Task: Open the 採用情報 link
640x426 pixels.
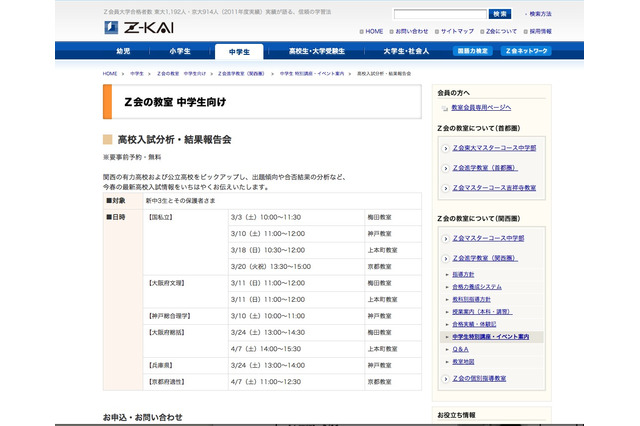Action: 540,31
